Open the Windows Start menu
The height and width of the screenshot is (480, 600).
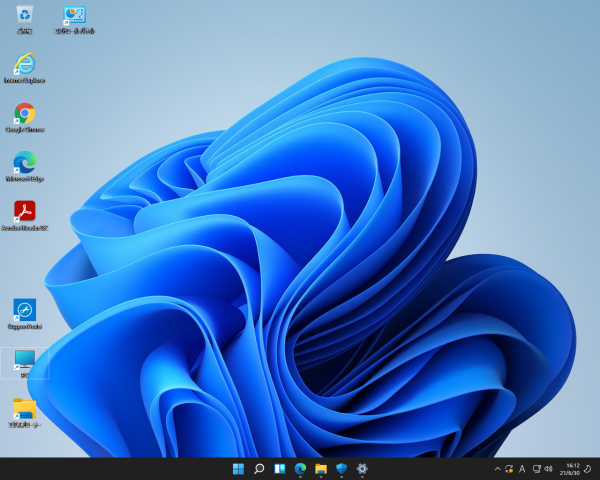point(238,469)
